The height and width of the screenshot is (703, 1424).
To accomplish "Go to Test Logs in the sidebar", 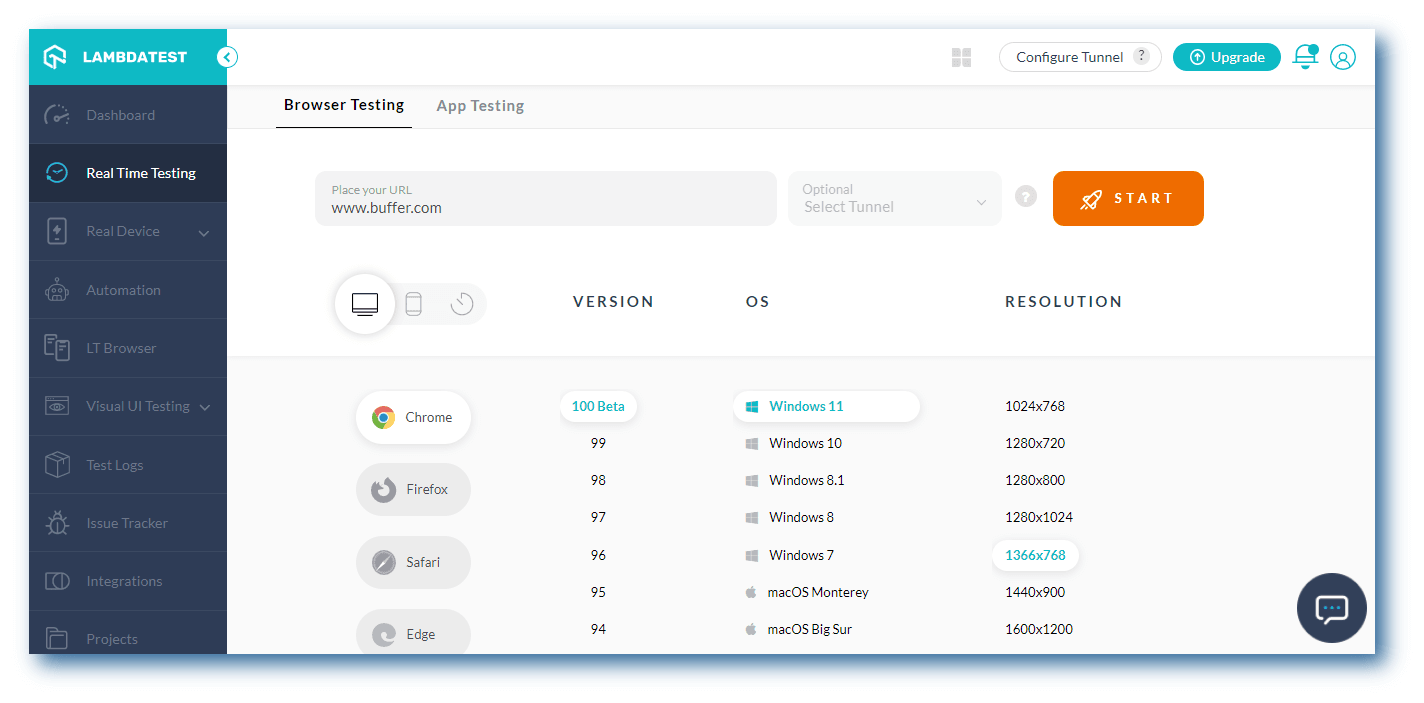I will point(114,464).
